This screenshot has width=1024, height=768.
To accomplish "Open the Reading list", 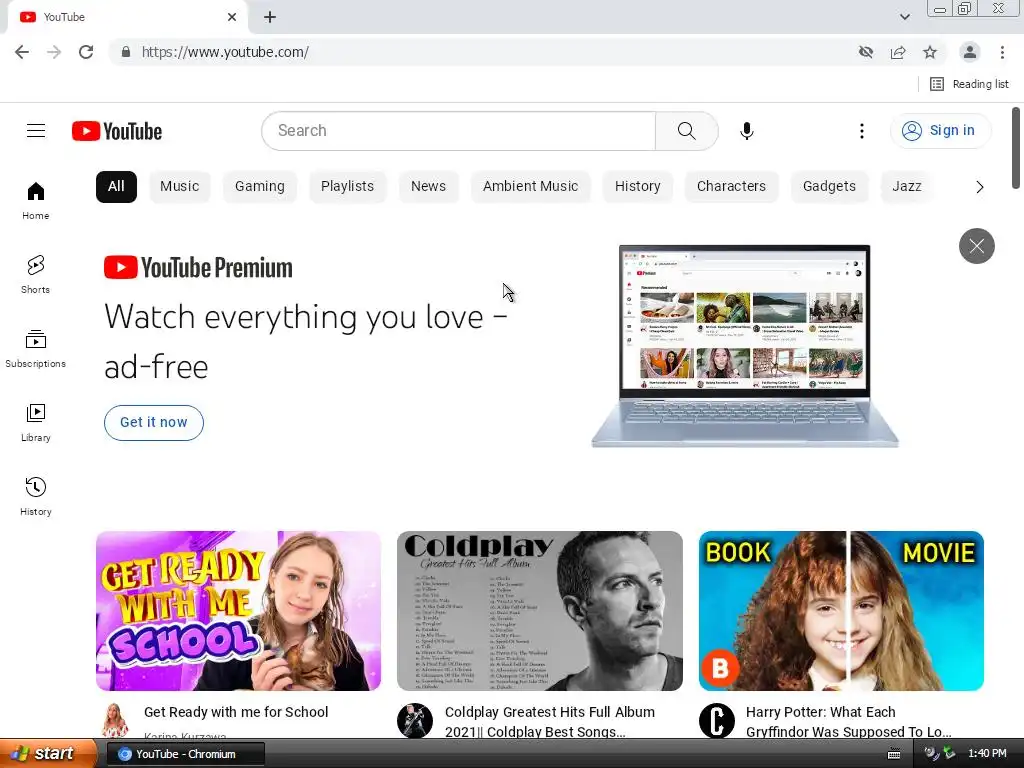I will click(969, 84).
